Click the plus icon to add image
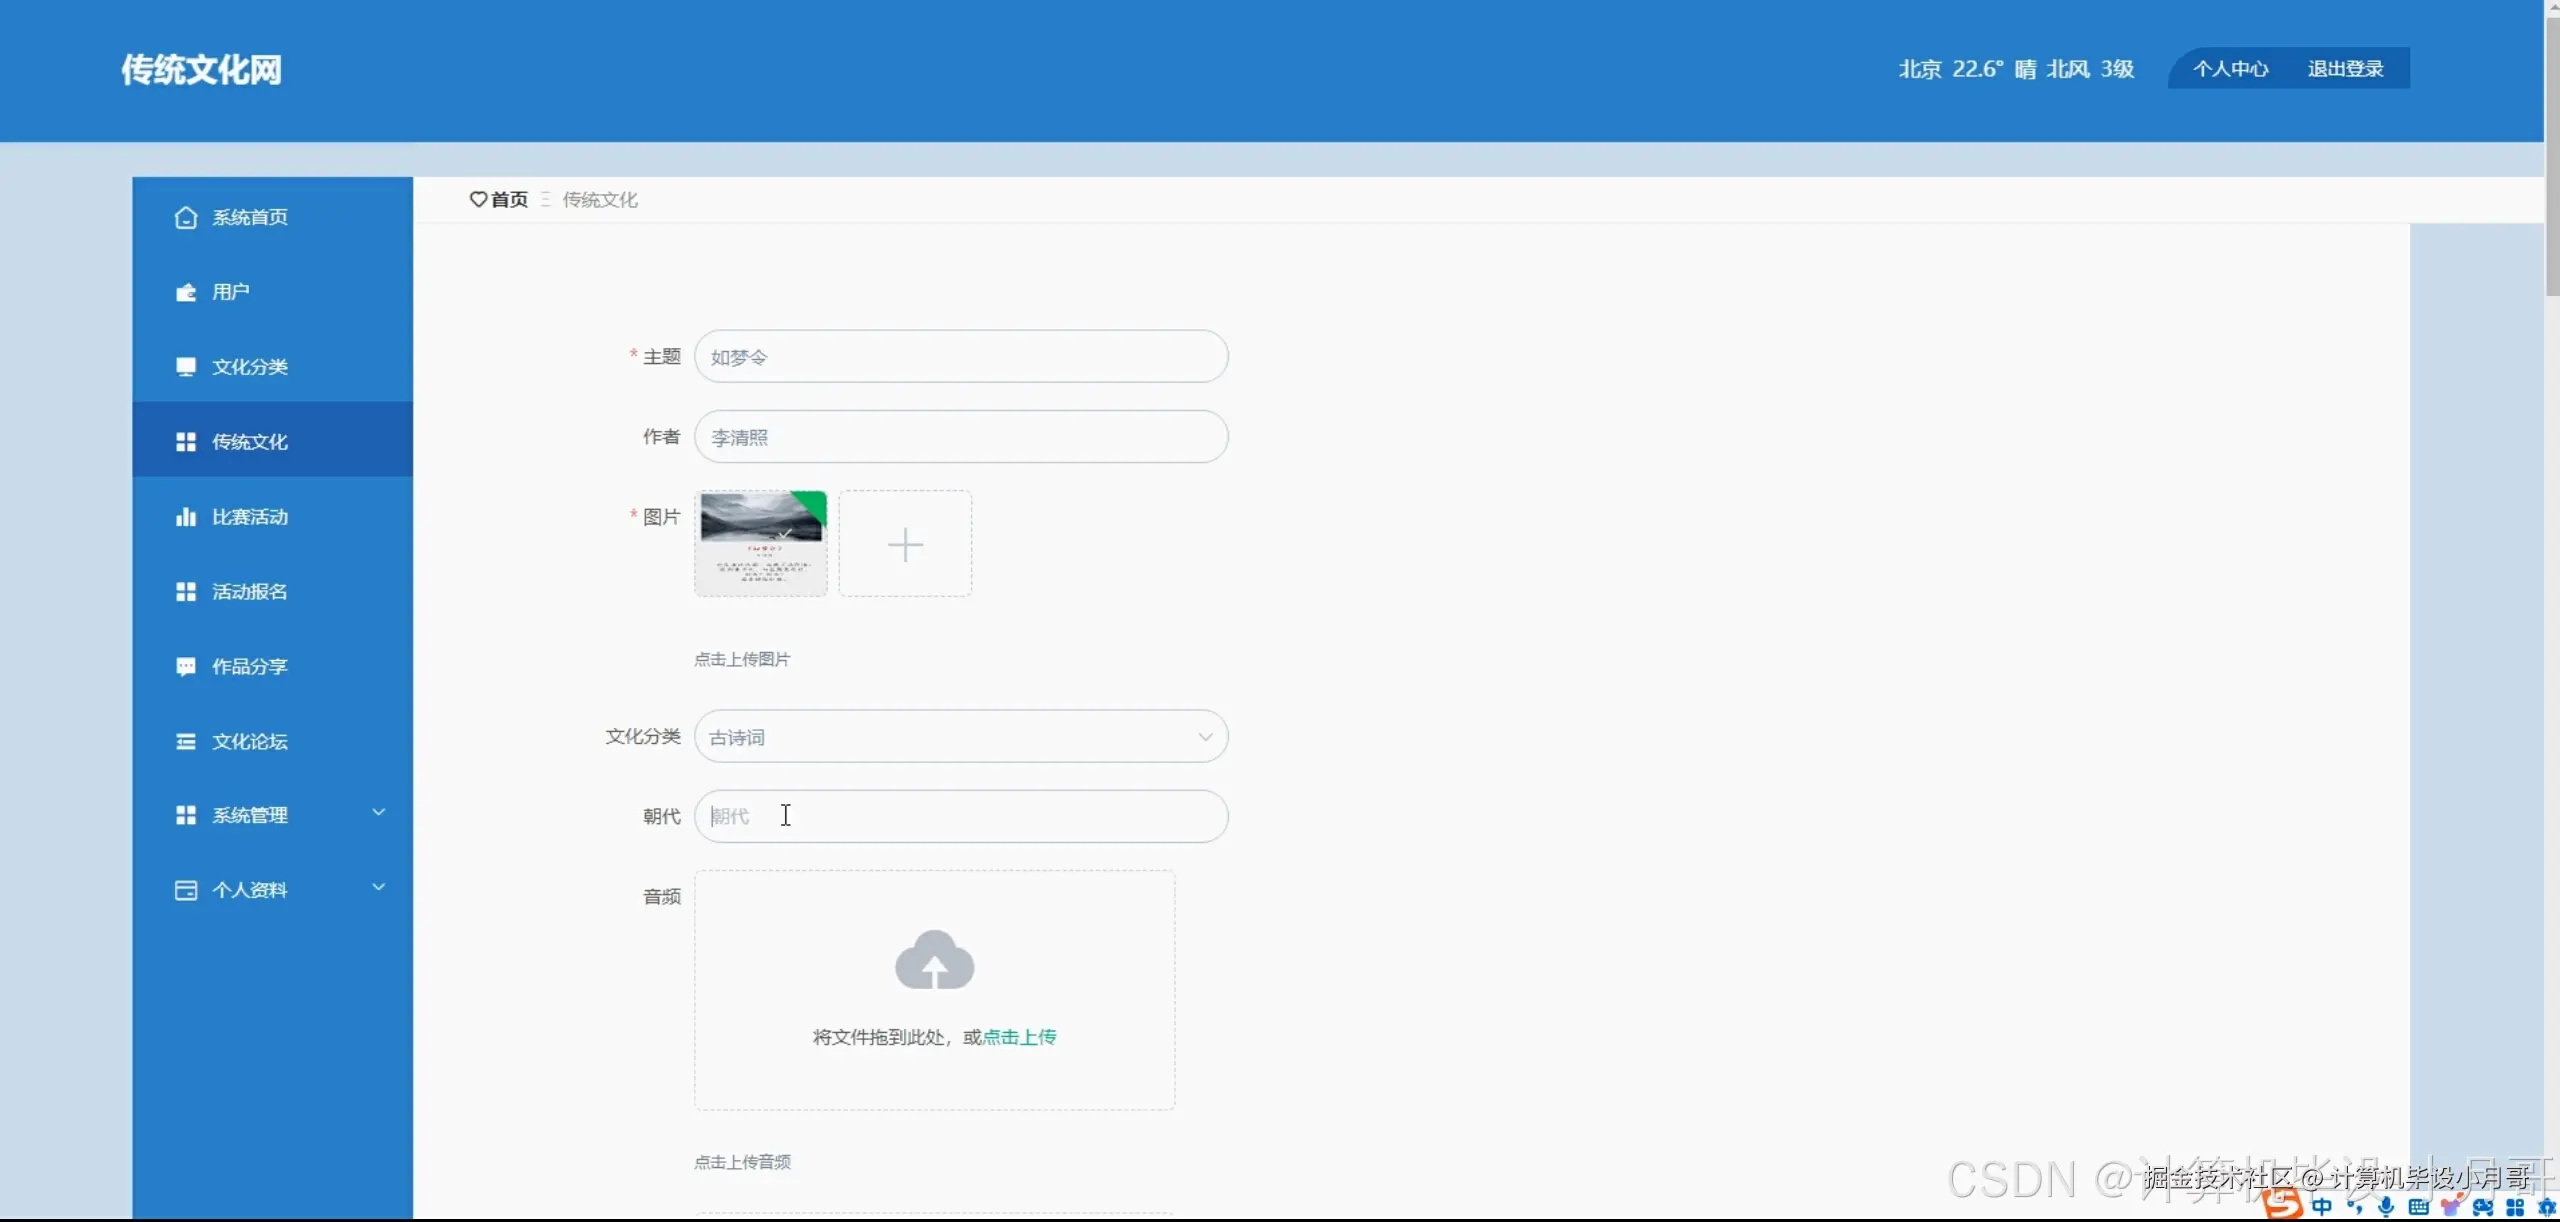Screen dimensions: 2560x1222 [x=905, y=544]
